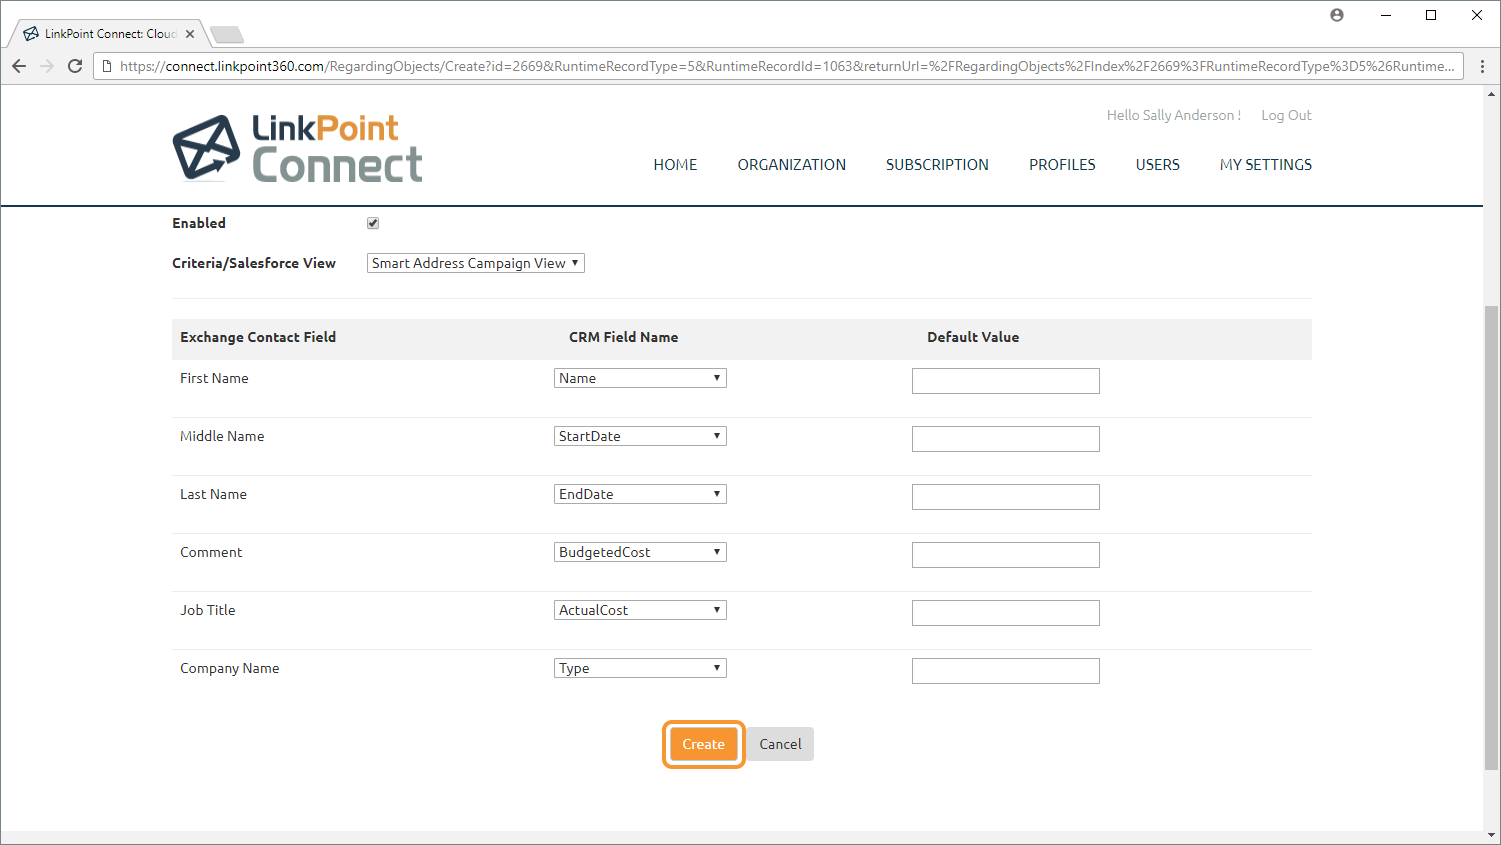This screenshot has height=845, width=1501.
Task: Close the LinkPoint Connect browser tab
Action: 190,34
